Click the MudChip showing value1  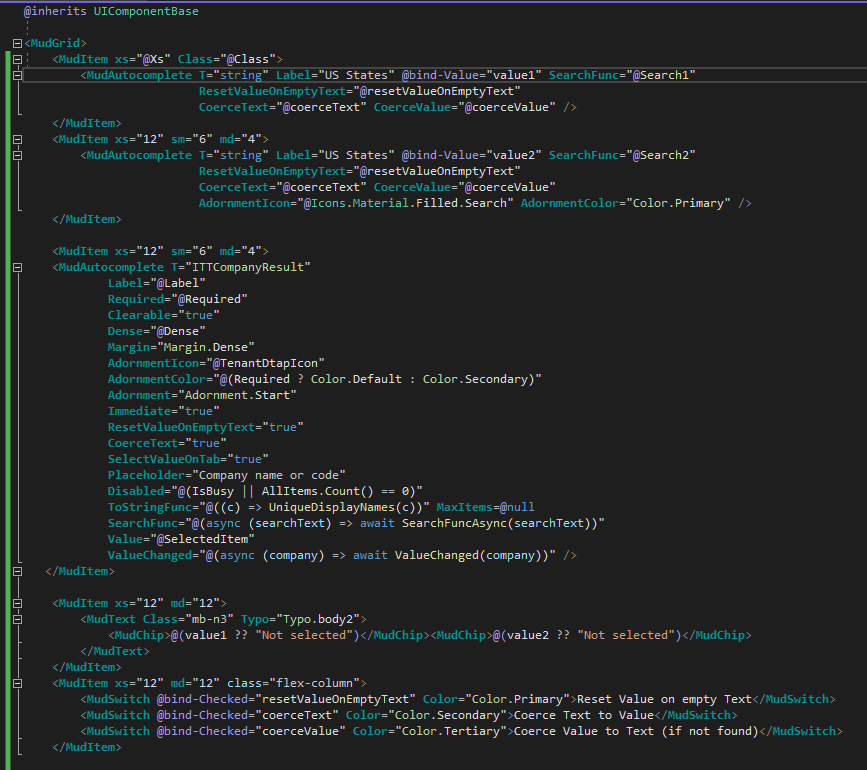(x=269, y=636)
